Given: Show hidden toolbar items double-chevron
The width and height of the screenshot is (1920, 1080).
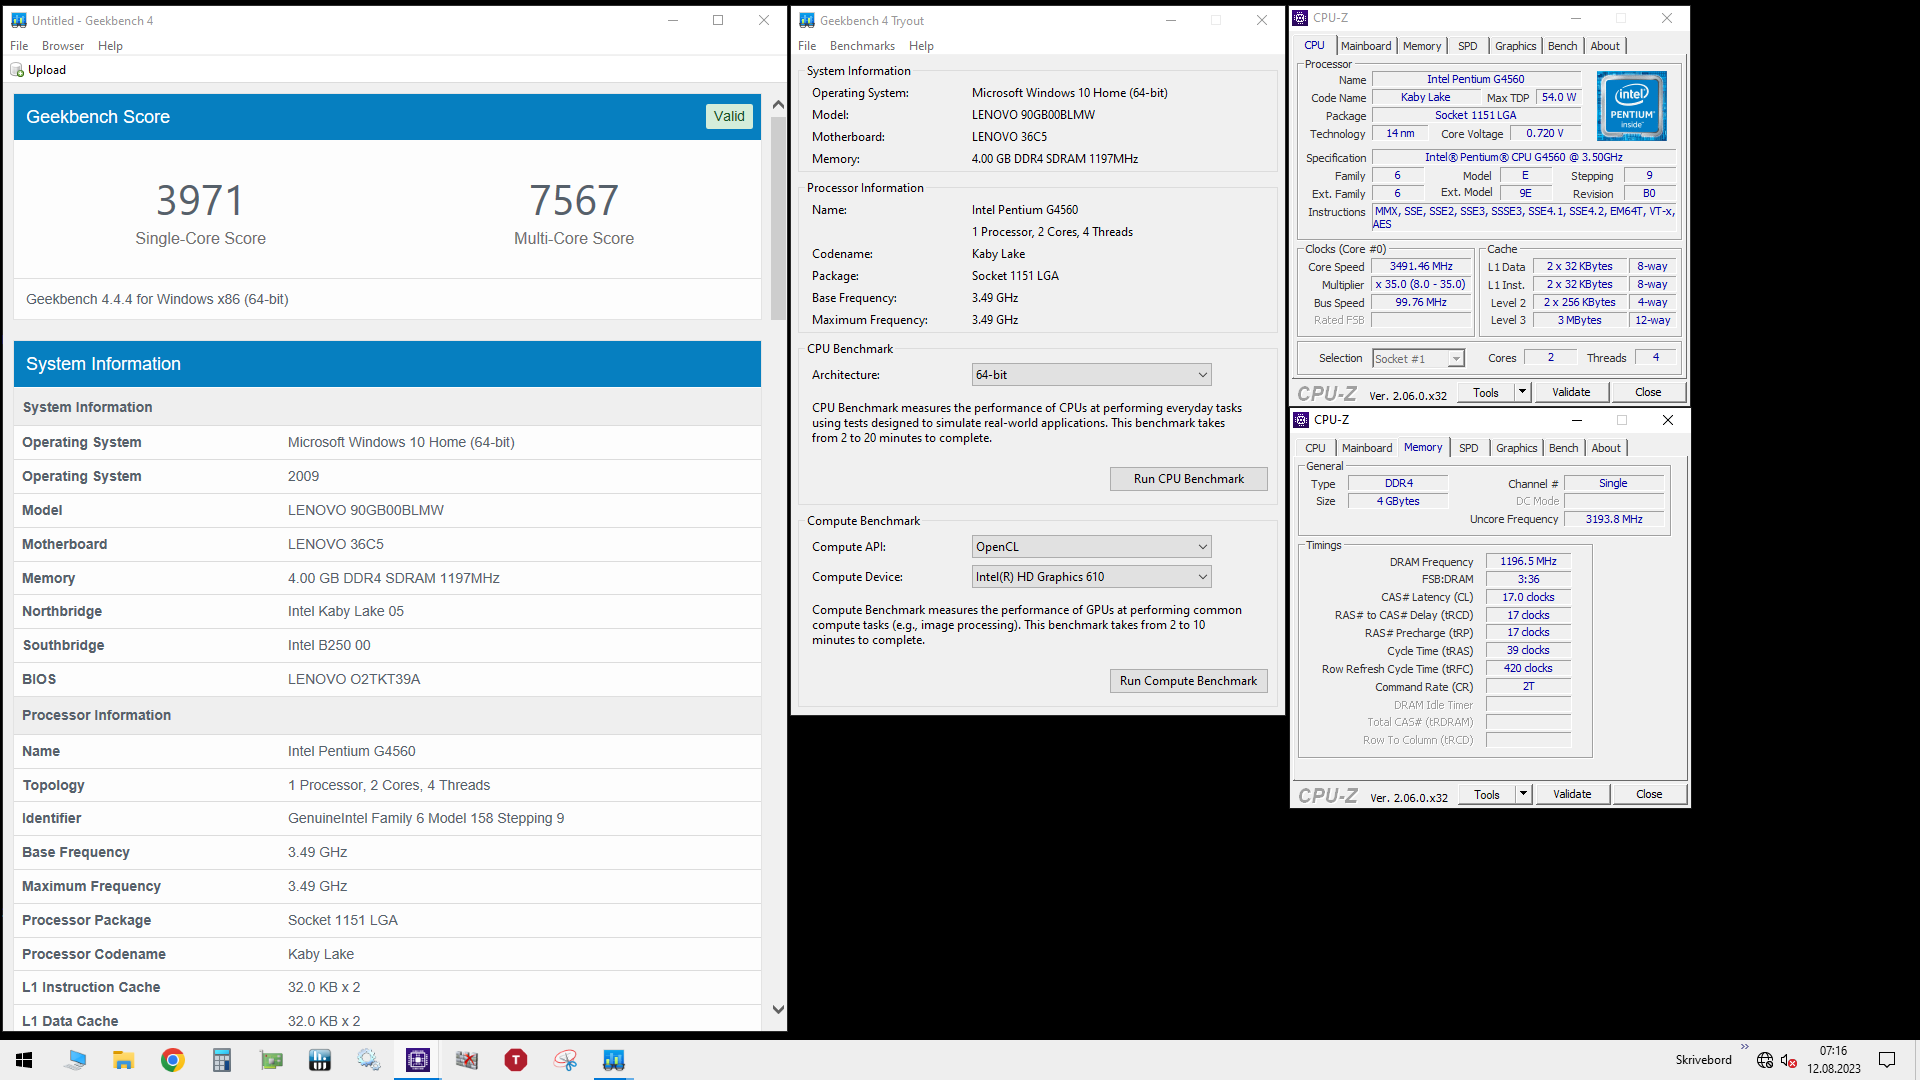Looking at the screenshot, I should click(x=1745, y=1047).
